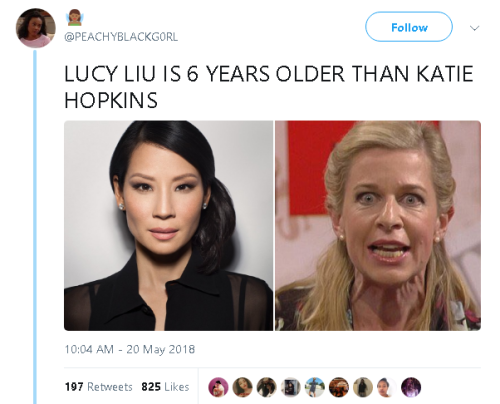The height and width of the screenshot is (404, 500).
Task: View the 197 Retweets list
Action: click(99, 387)
